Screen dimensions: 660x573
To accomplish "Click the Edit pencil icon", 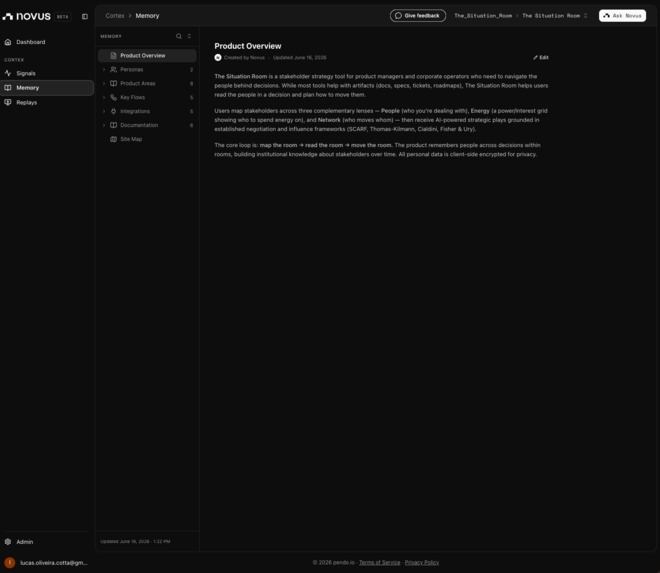I will pyautogui.click(x=535, y=57).
